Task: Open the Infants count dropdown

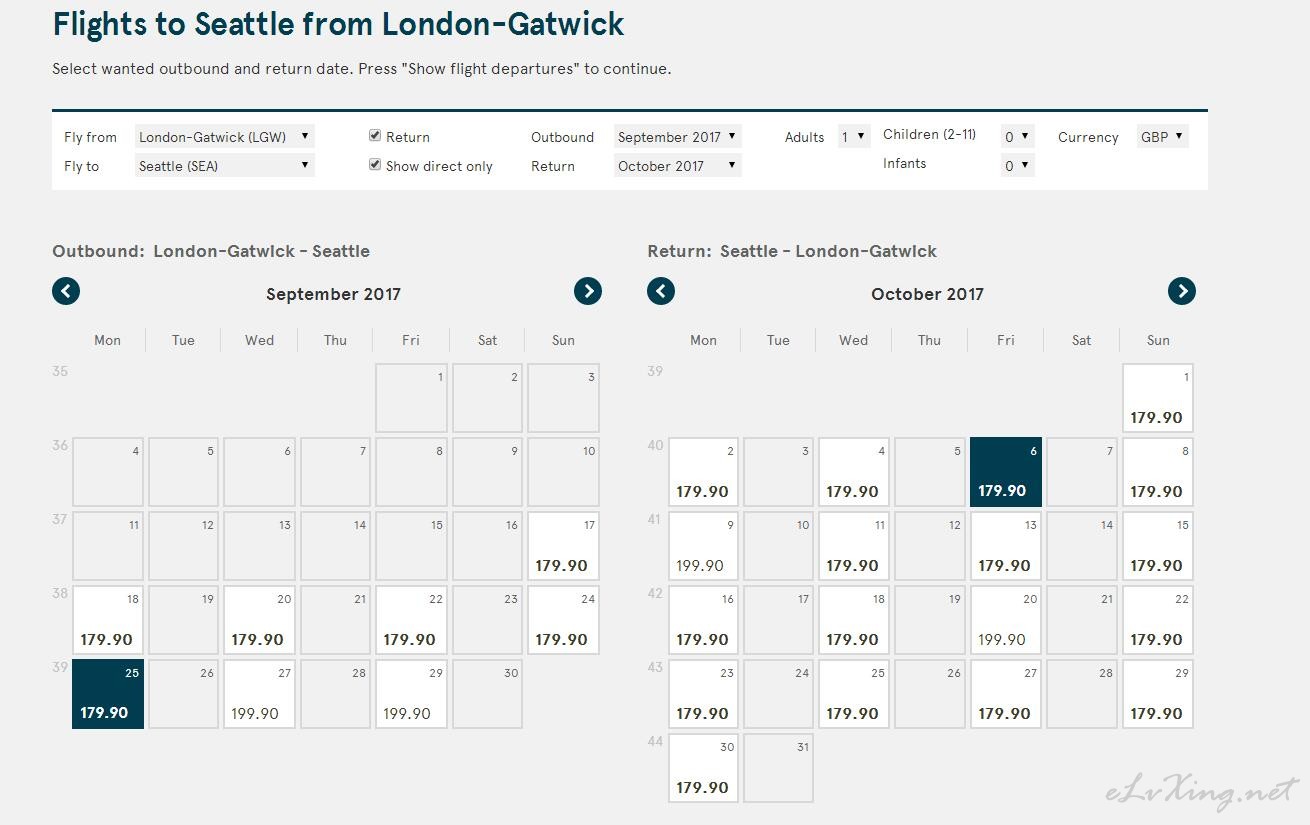Action: pyautogui.click(x=1017, y=166)
